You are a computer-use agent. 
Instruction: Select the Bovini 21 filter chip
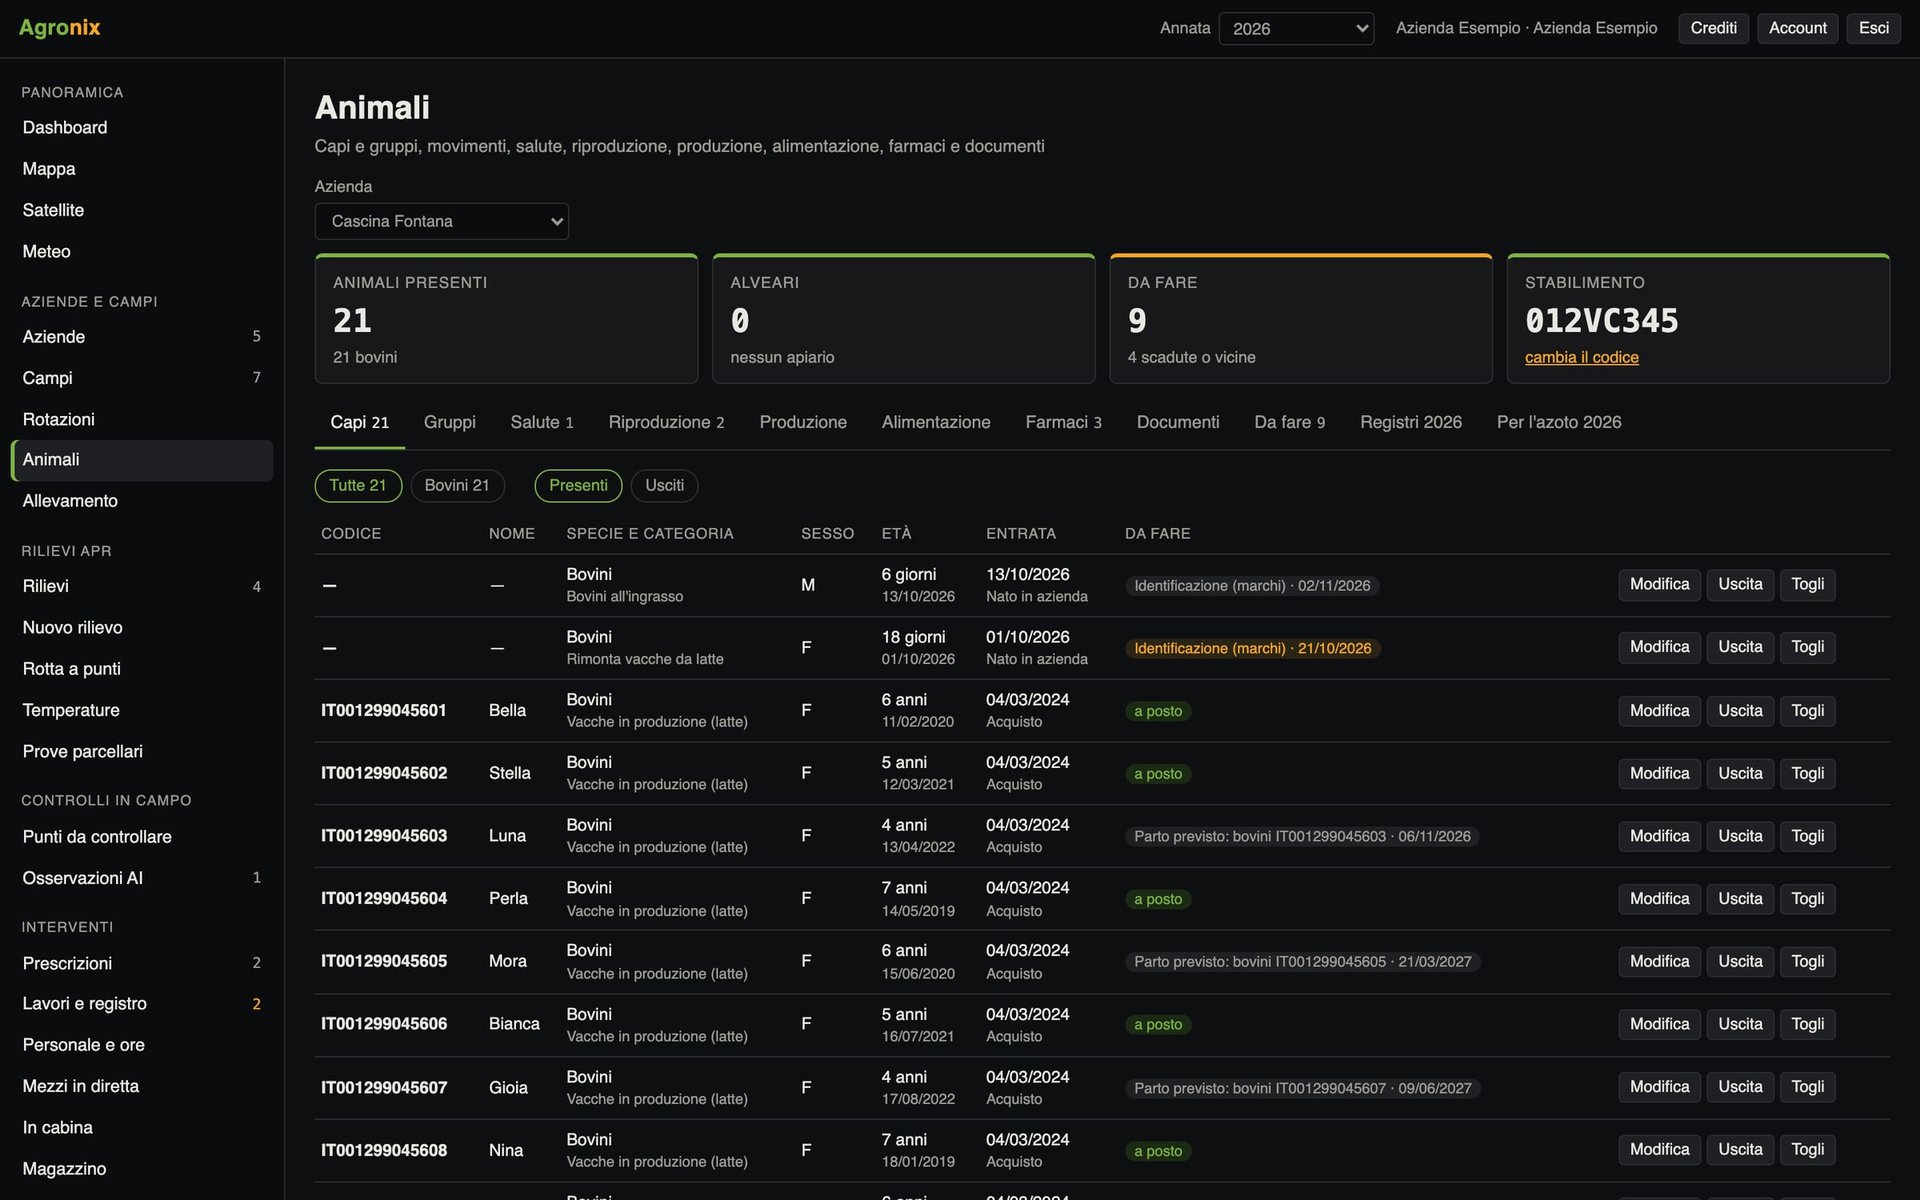tap(457, 485)
